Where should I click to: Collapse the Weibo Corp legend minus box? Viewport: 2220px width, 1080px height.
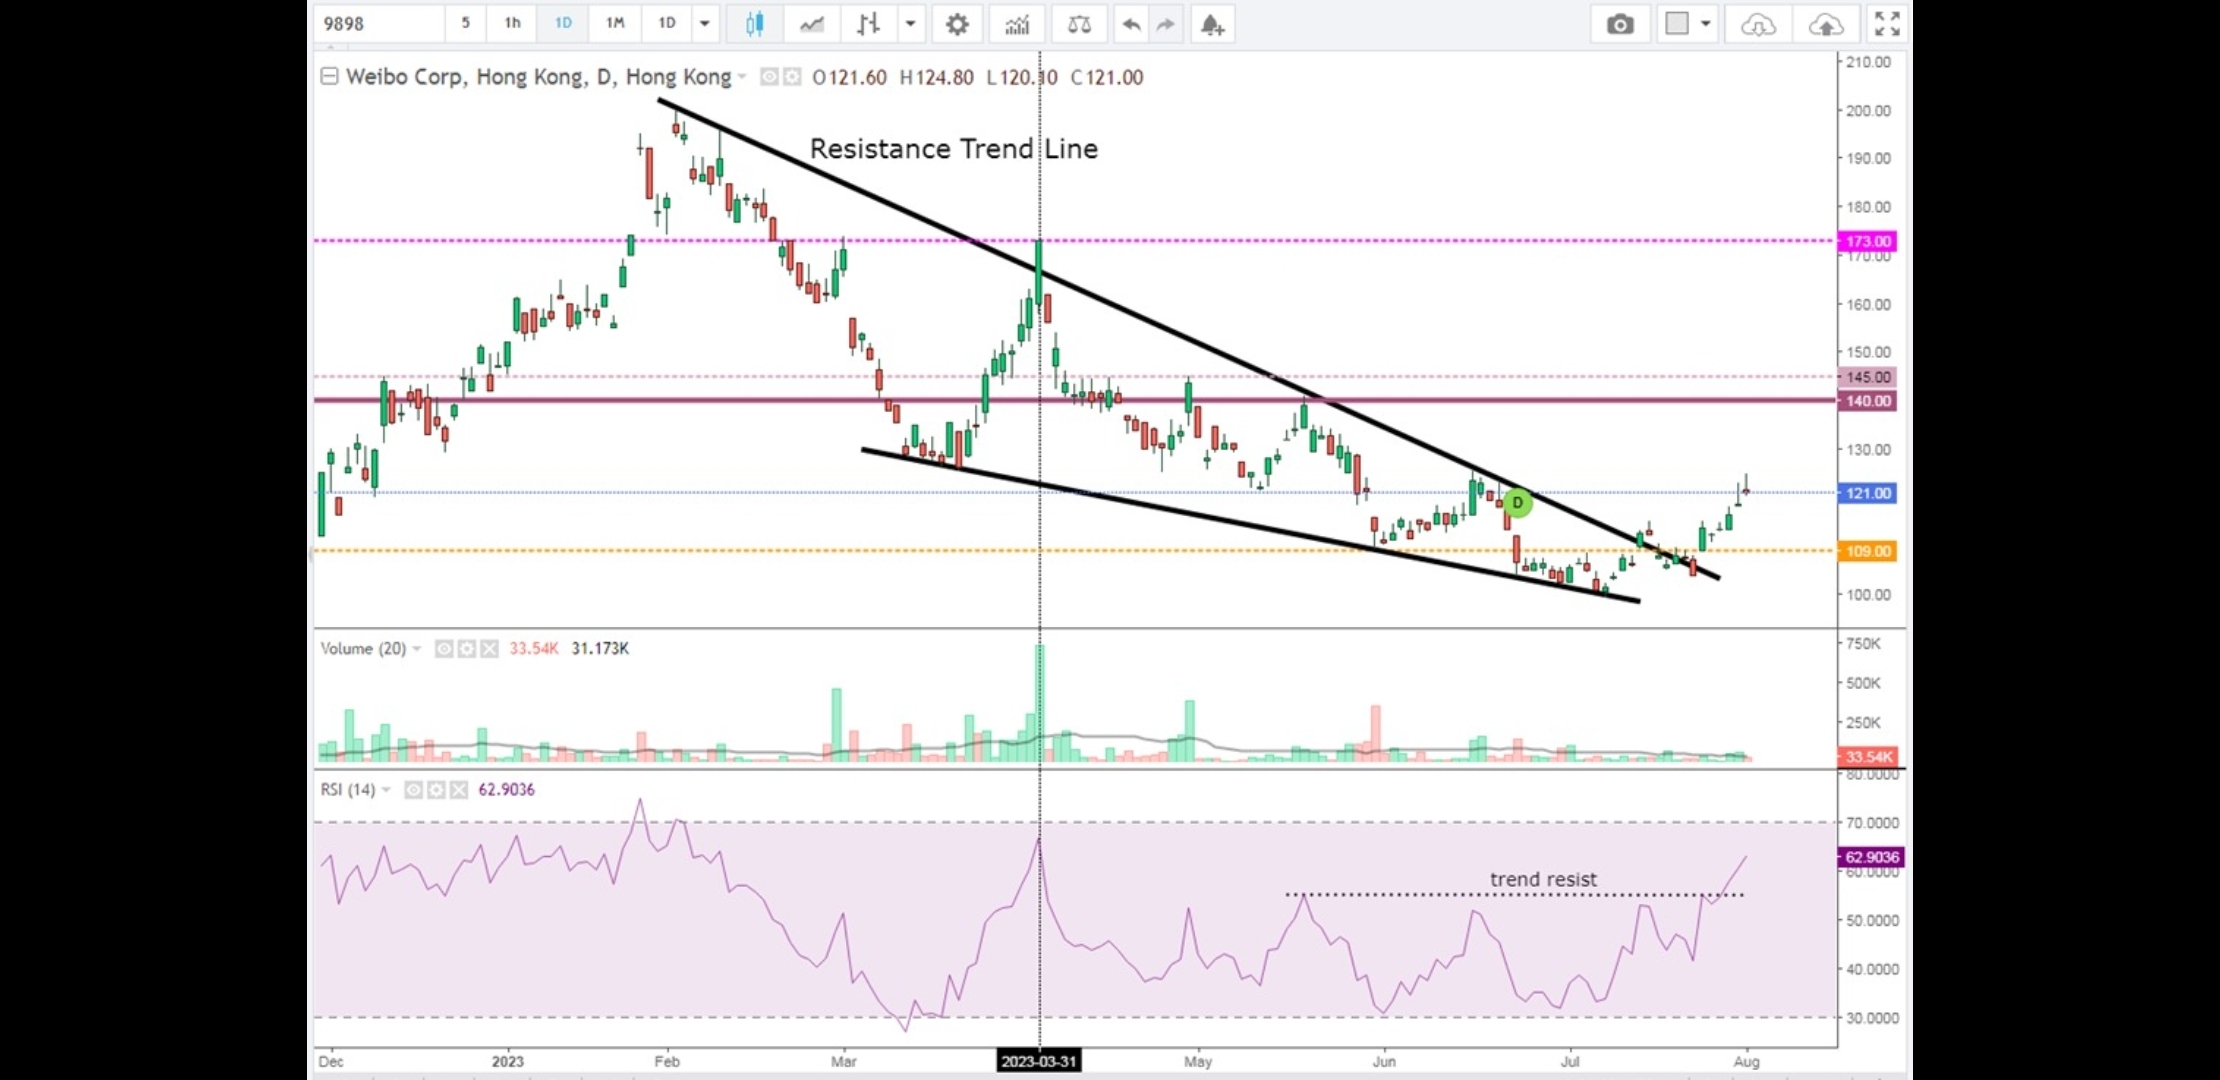329,76
